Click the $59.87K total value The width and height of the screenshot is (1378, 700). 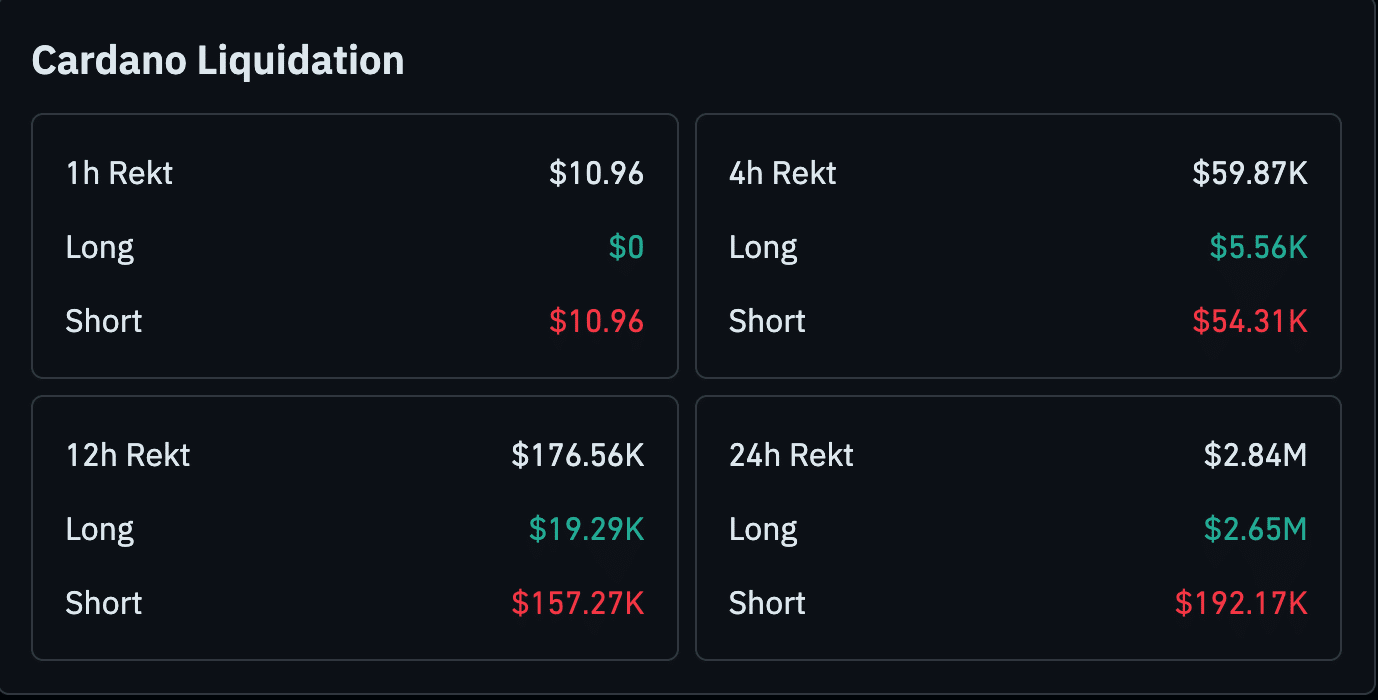tap(1250, 173)
